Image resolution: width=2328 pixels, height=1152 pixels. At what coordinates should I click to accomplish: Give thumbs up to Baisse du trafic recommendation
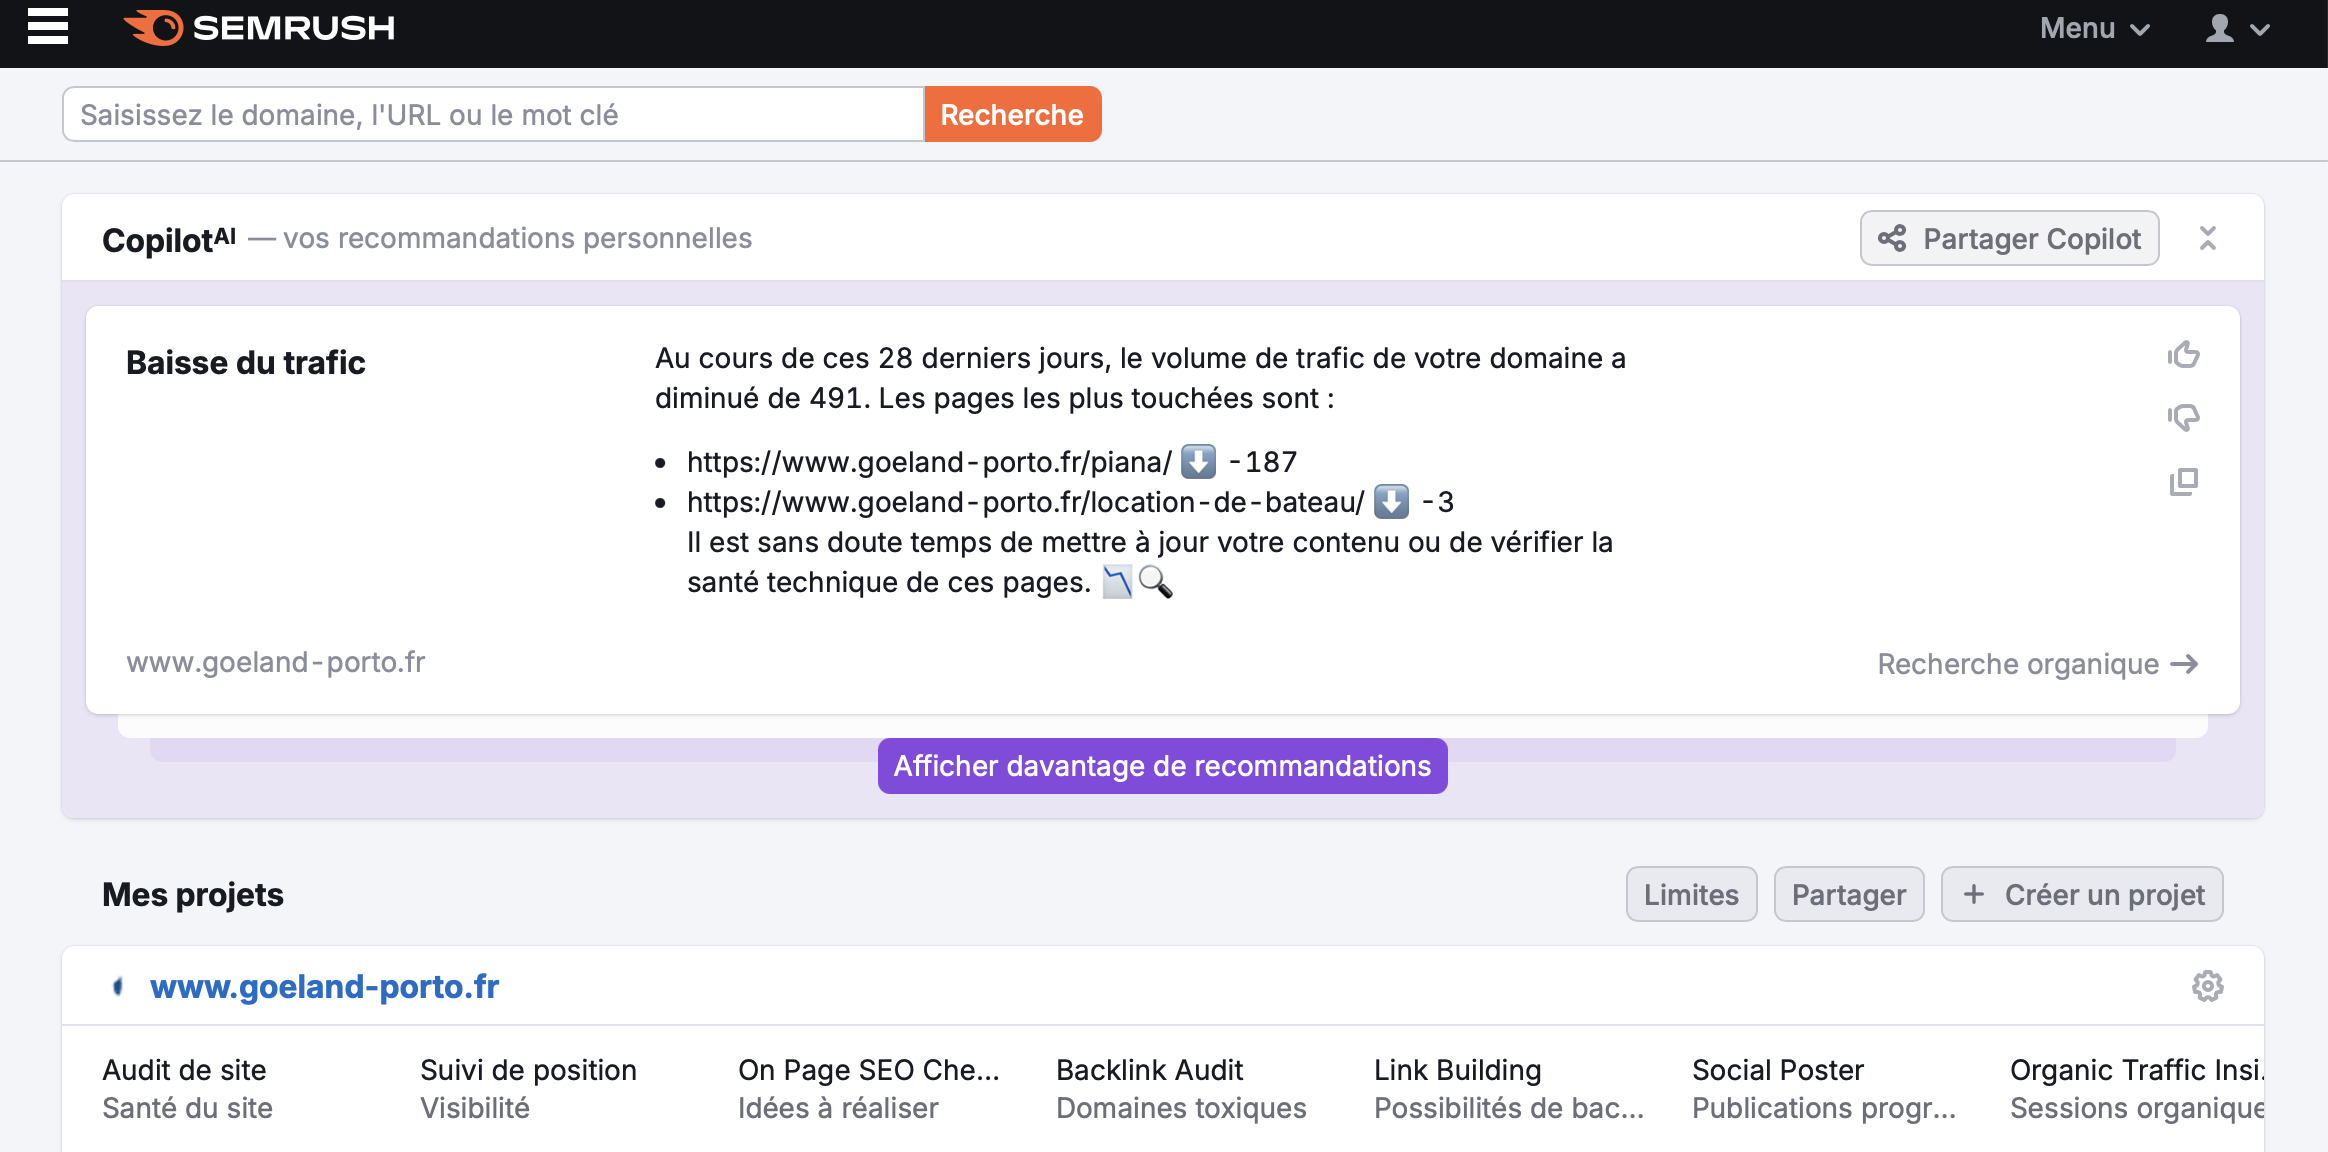point(2184,355)
